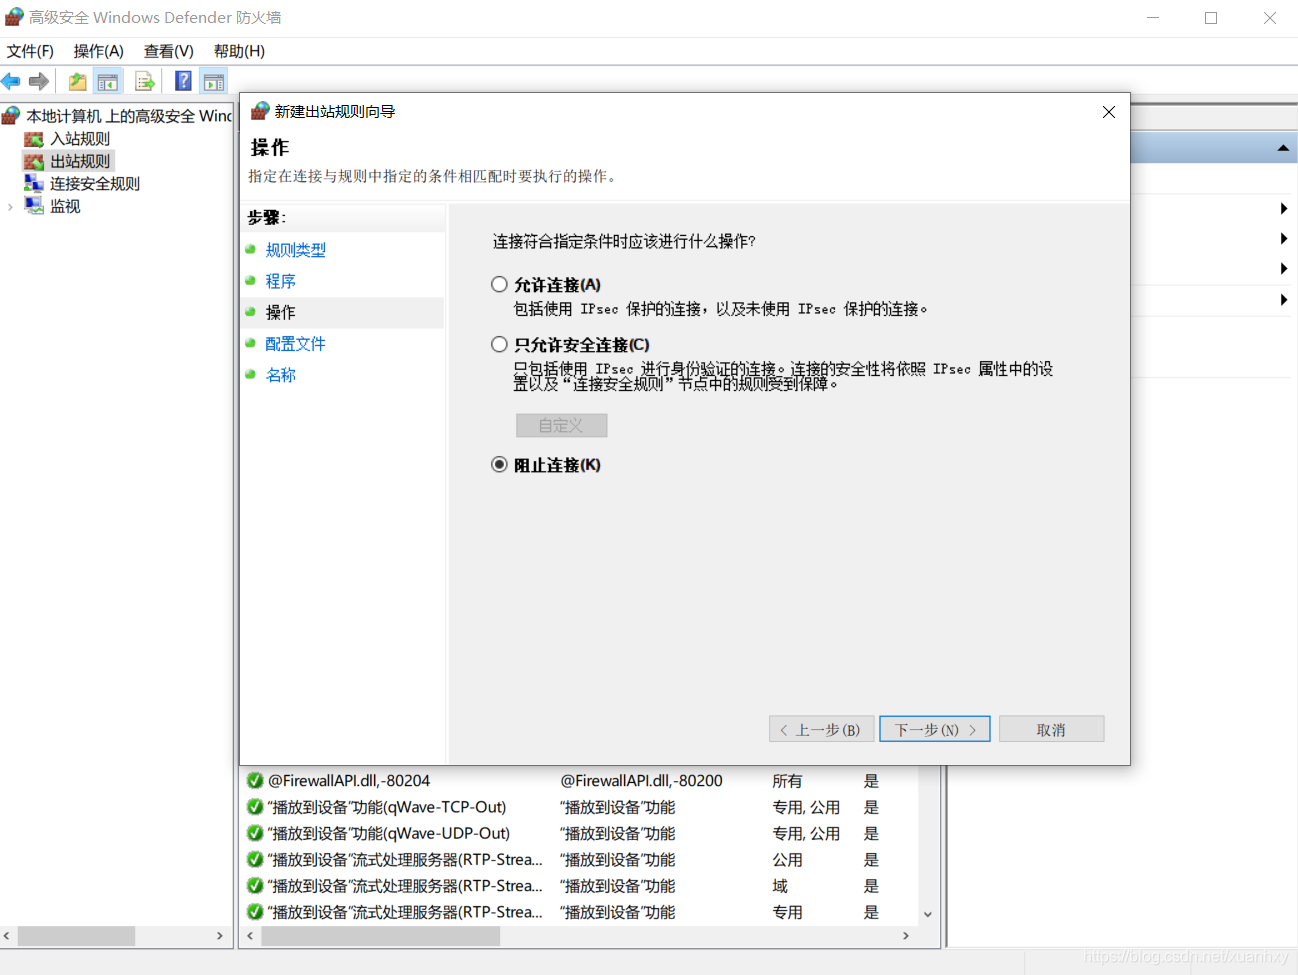Click the Export list toolbar icon
The width and height of the screenshot is (1298, 975).
click(145, 81)
